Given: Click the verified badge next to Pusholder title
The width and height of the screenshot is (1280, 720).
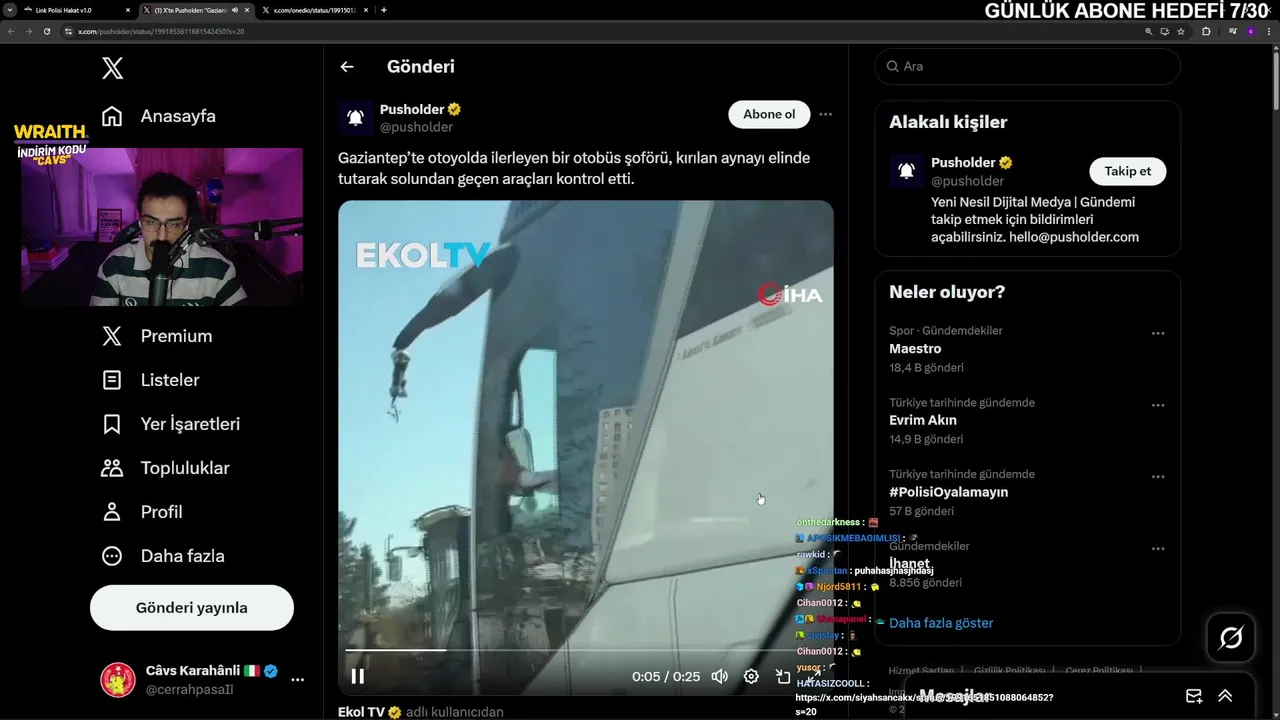Looking at the screenshot, I should point(454,109).
